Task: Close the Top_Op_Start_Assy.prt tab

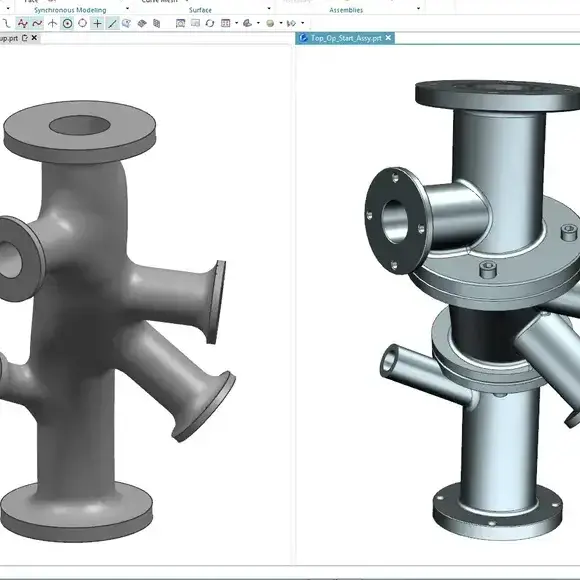Action: pyautogui.click(x=388, y=38)
